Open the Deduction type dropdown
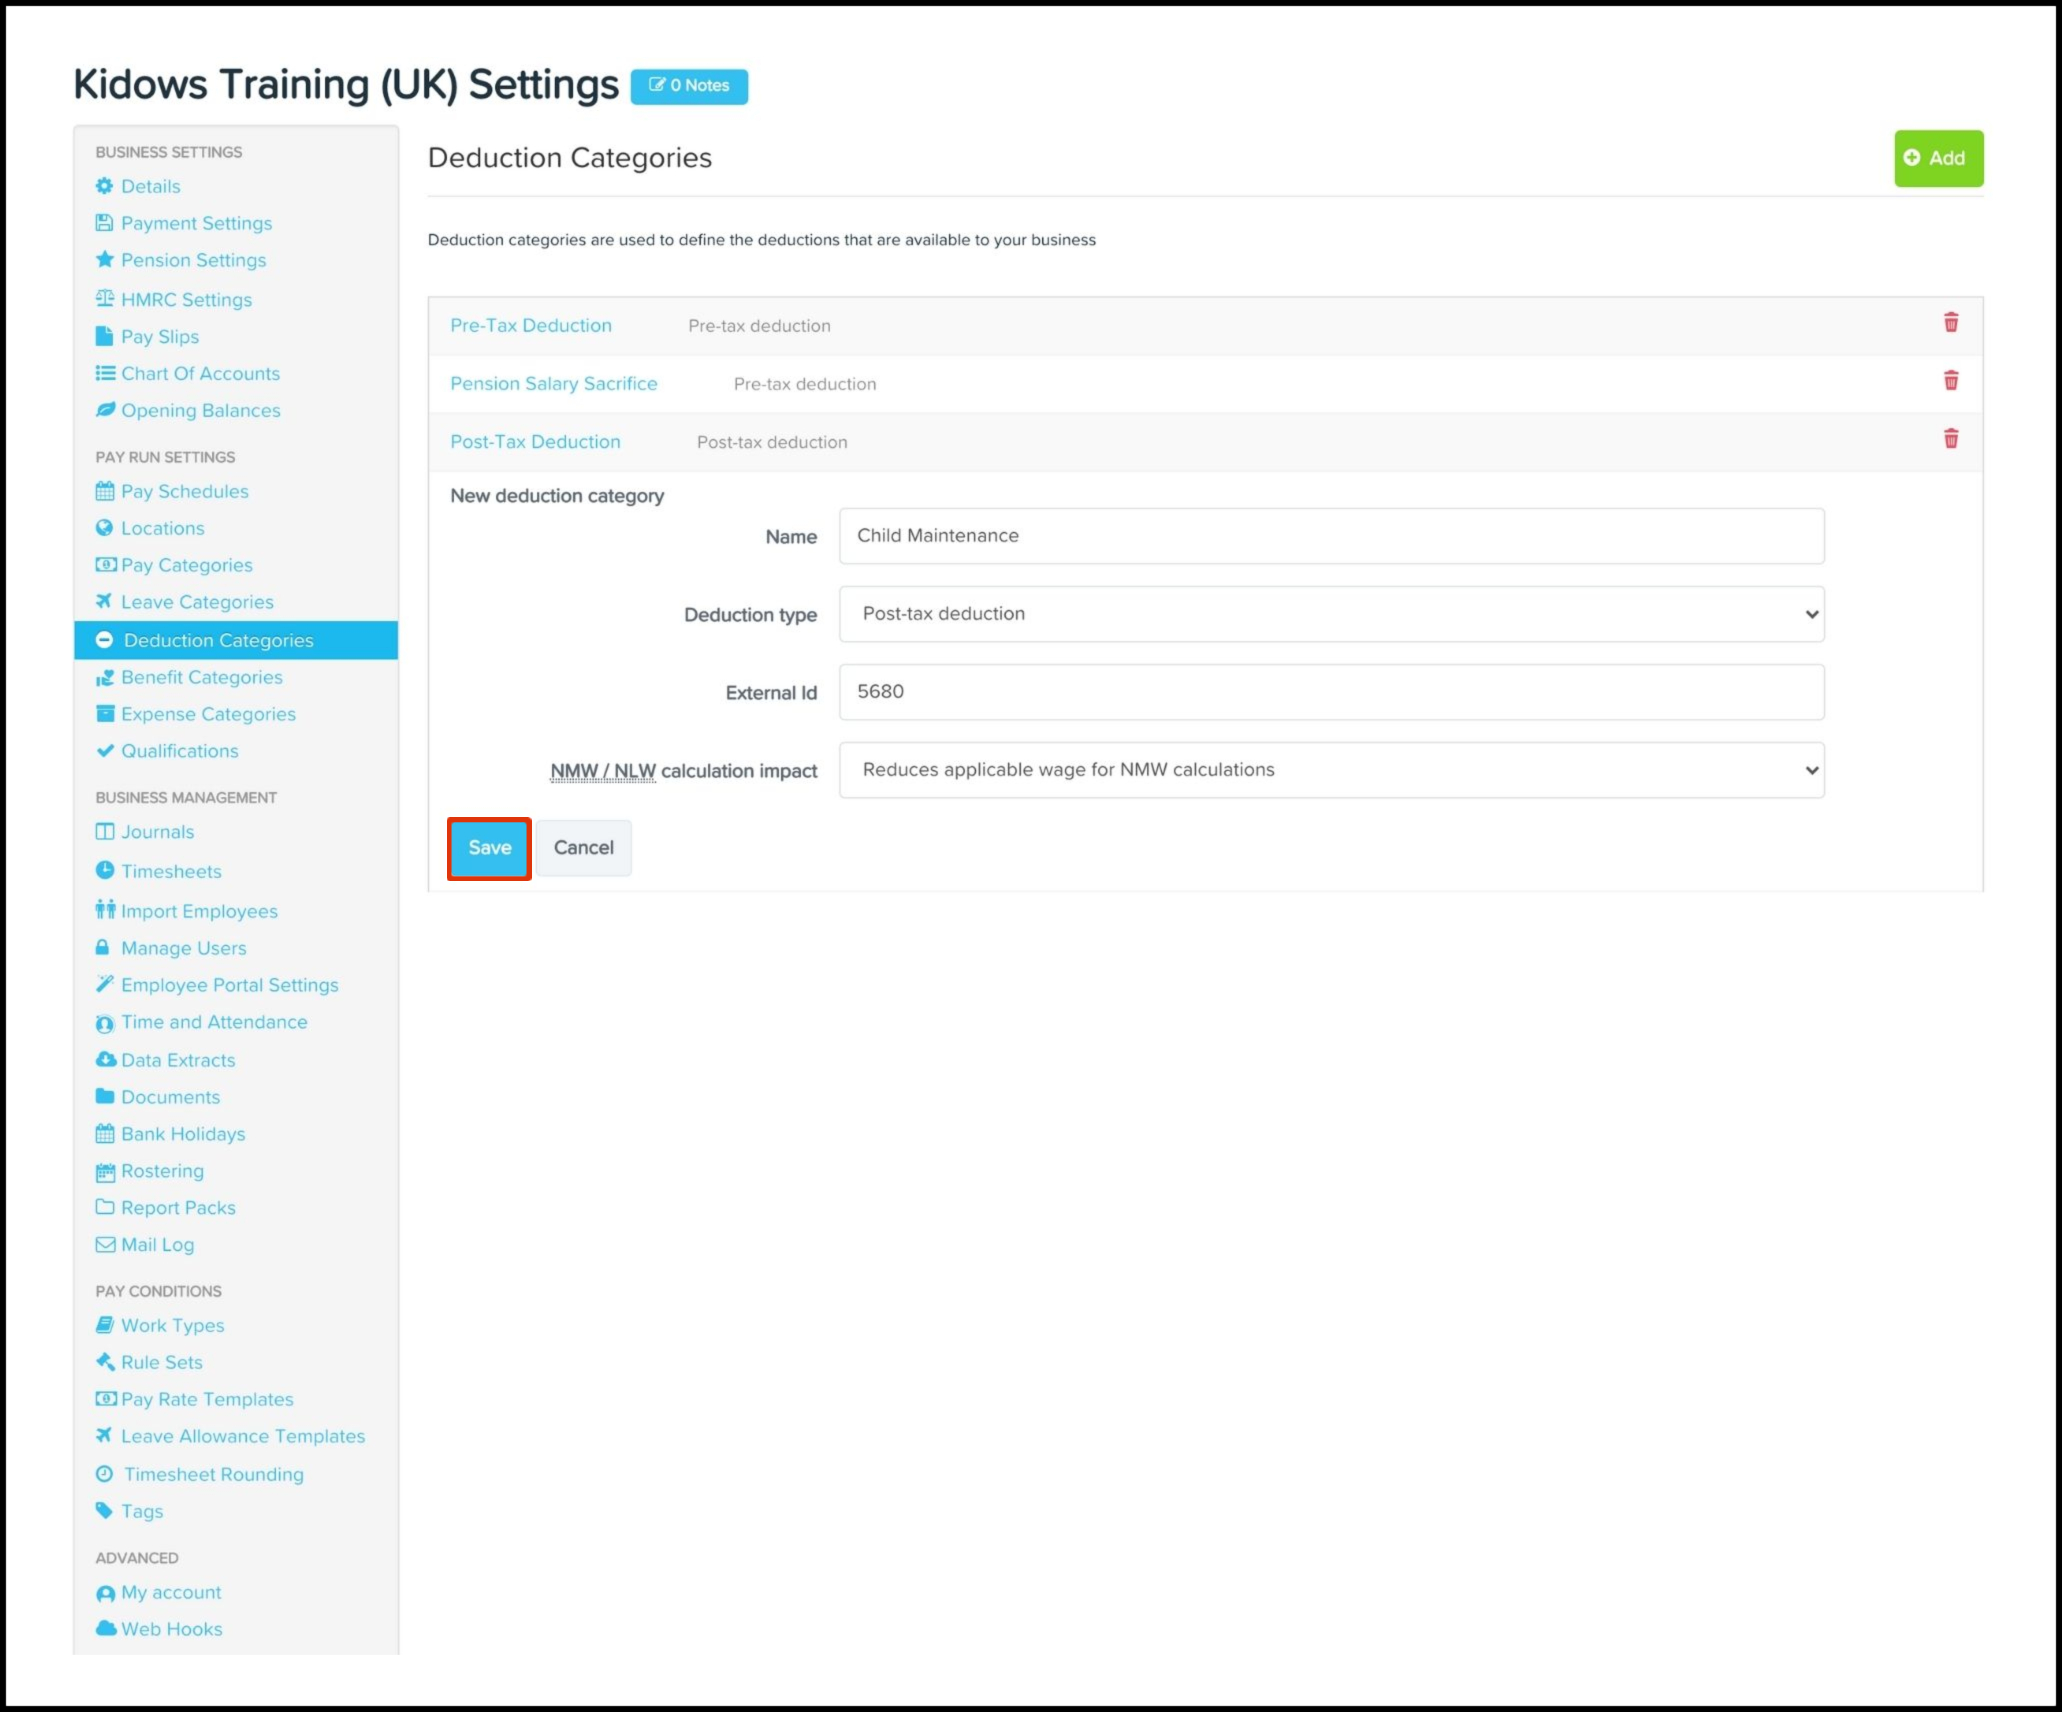This screenshot has height=1712, width=2062. pos(1330,614)
